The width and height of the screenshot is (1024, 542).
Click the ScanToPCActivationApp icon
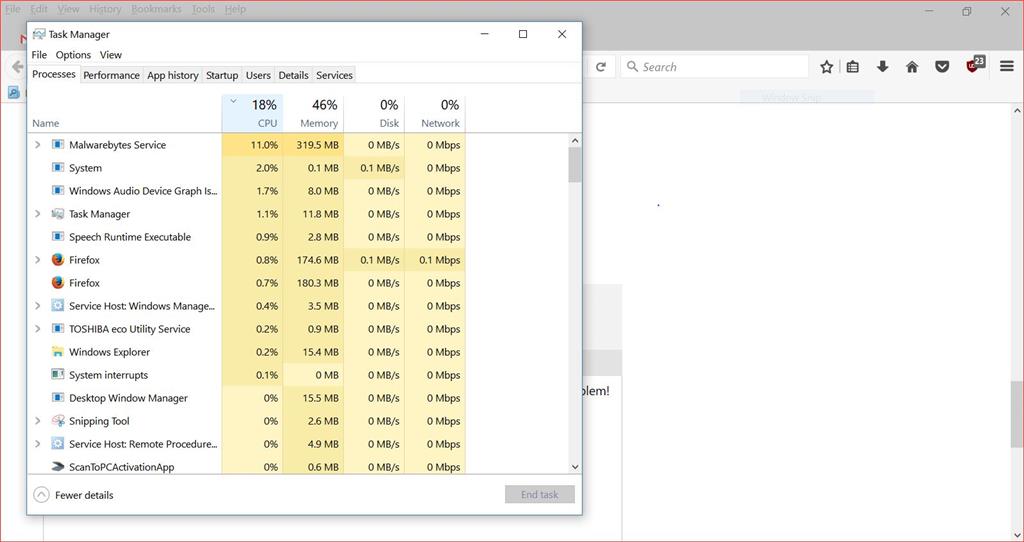[57, 466]
